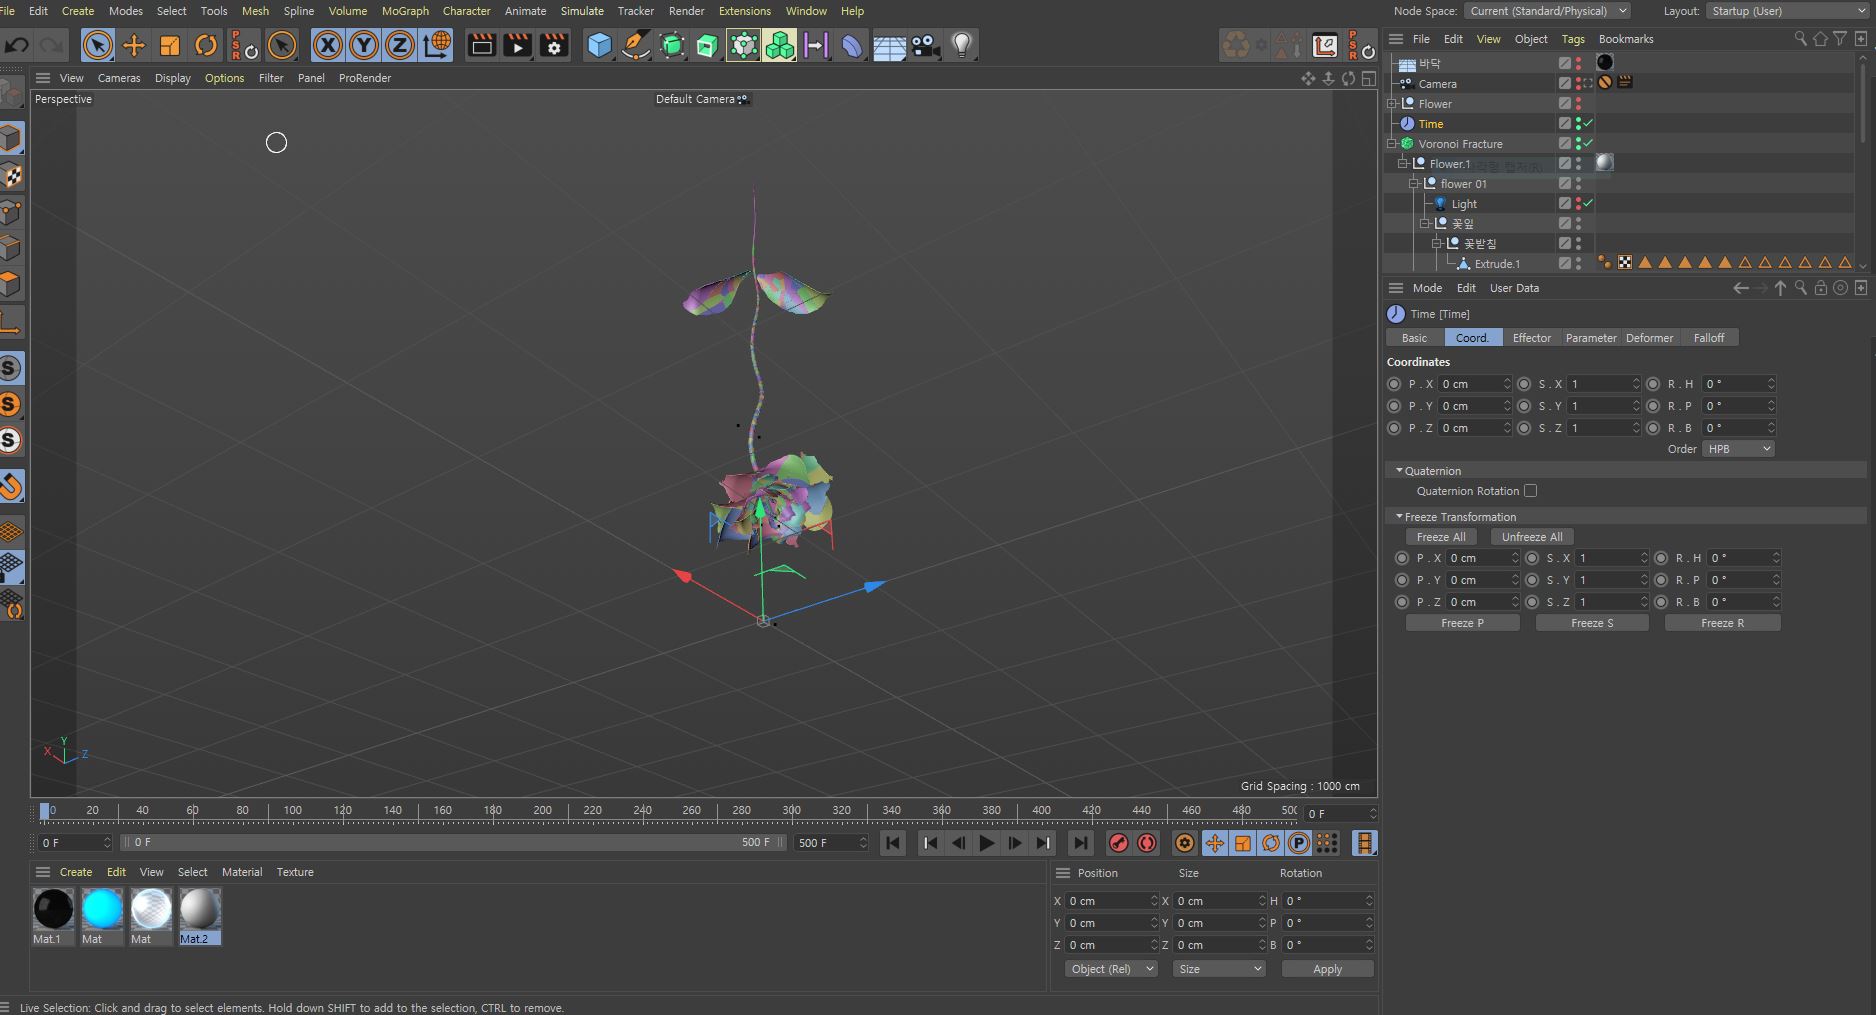Collapse flower 01 tree node
This screenshot has width=1876, height=1015.
coord(1414,184)
